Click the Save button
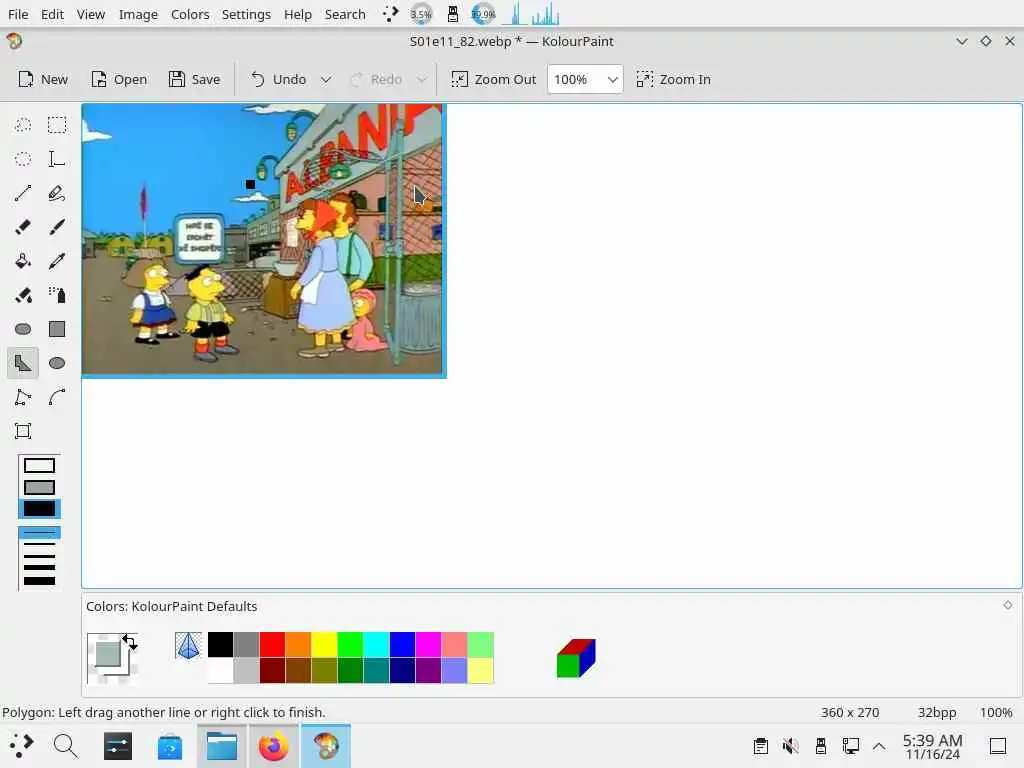Viewport: 1024px width, 768px height. point(194,79)
